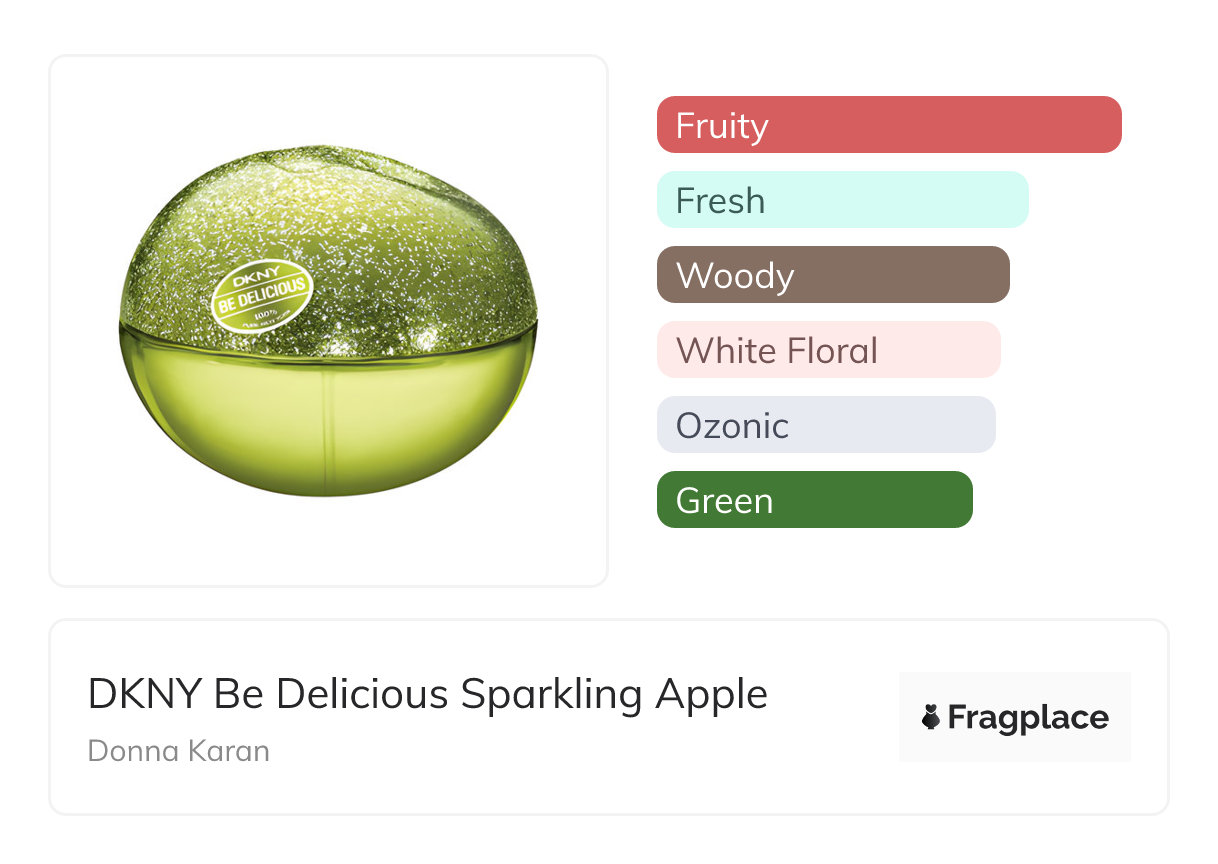Open the Fragplace wordmark text
1218x864 pixels.
pos(1028,718)
